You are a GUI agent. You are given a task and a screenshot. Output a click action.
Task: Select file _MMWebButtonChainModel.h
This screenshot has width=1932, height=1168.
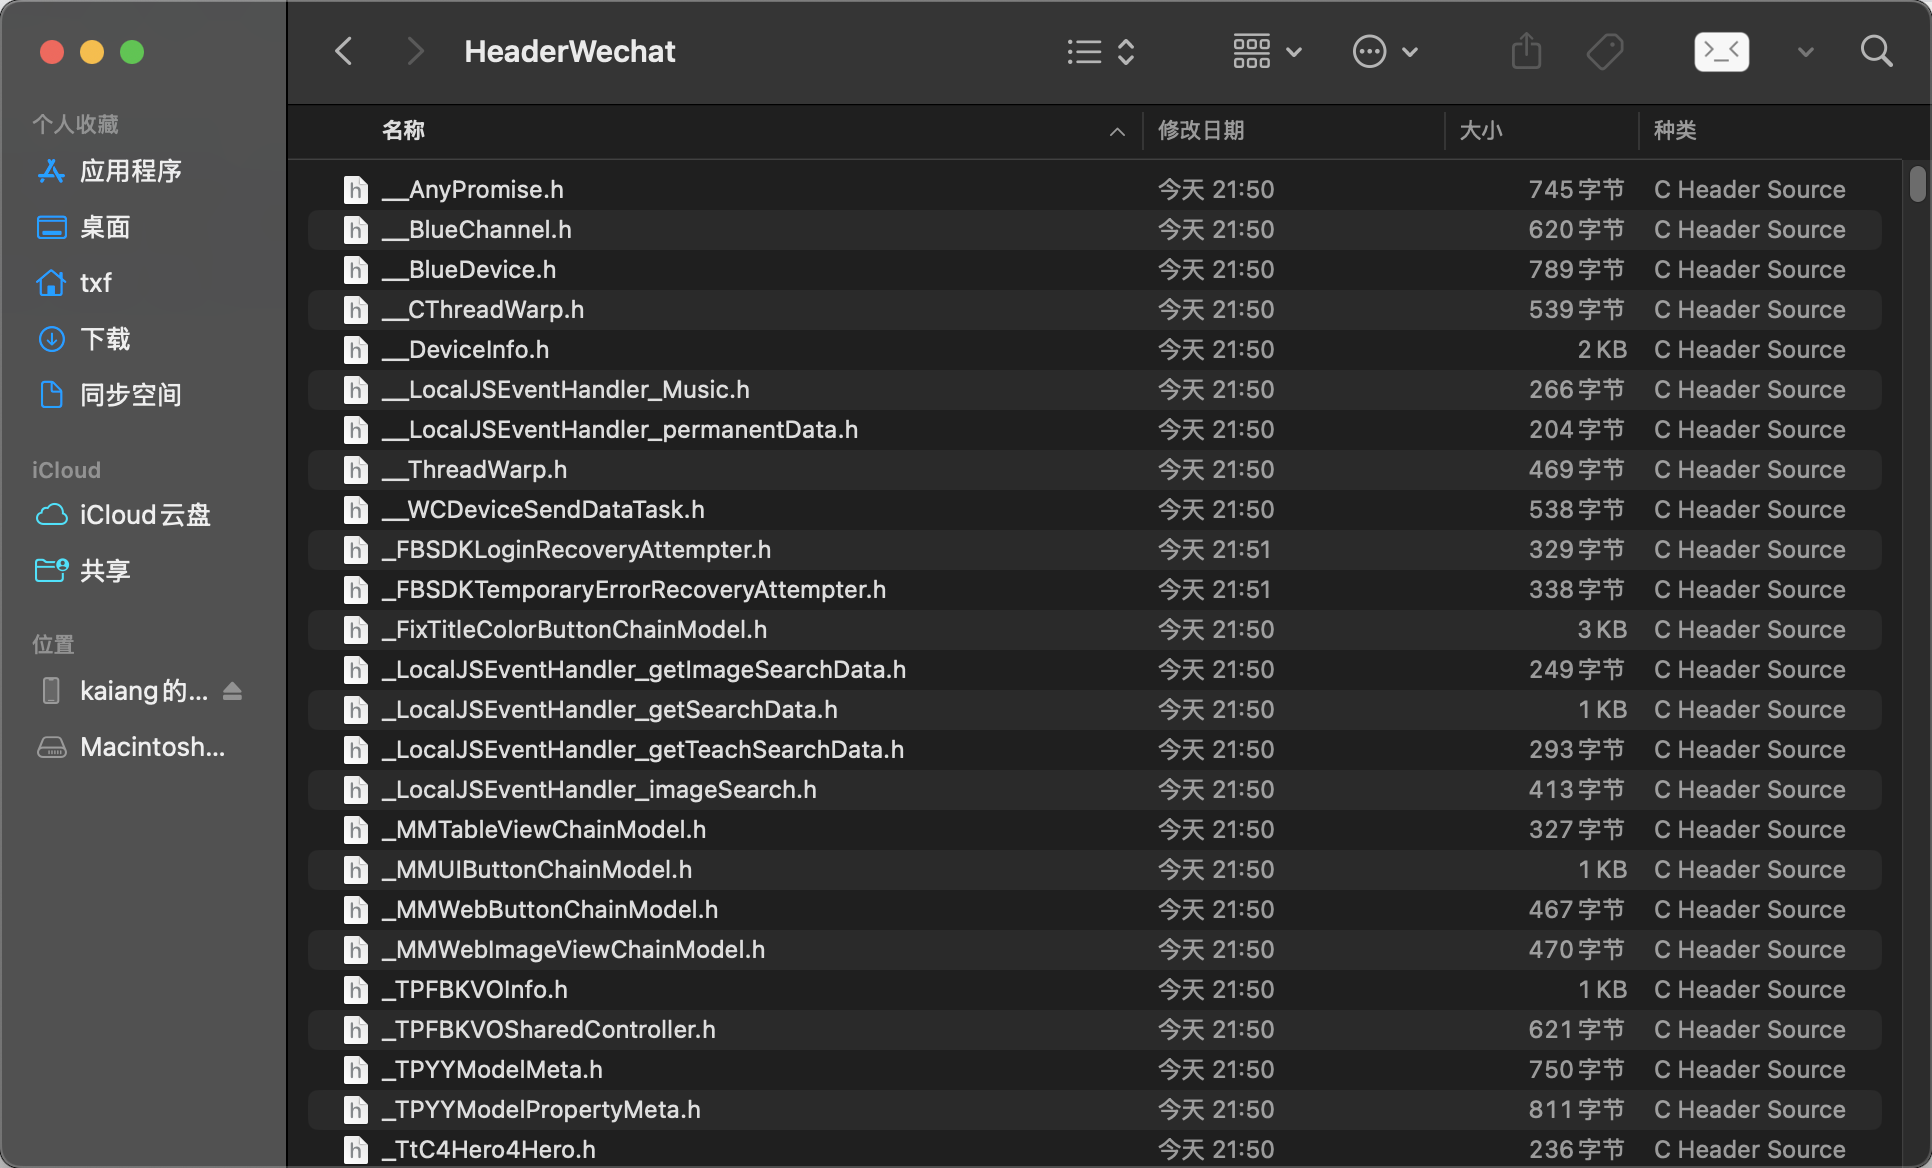1094,909
